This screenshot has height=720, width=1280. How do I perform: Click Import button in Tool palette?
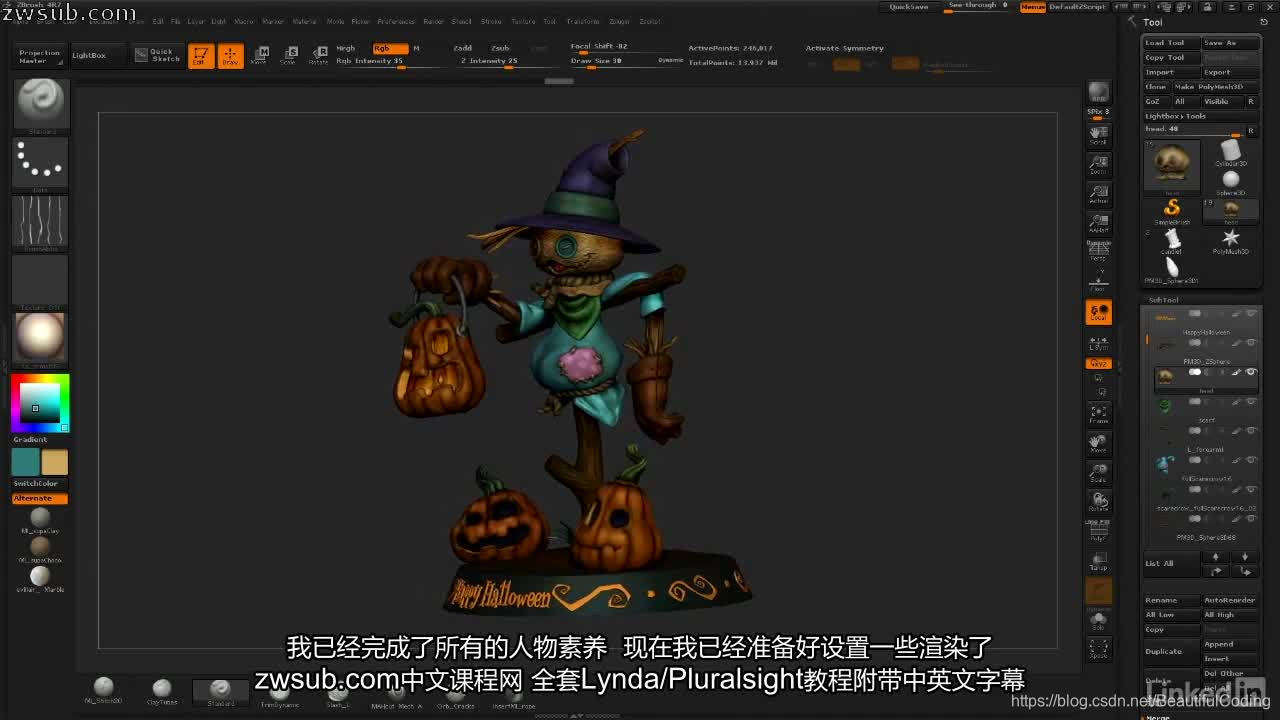pos(1171,72)
